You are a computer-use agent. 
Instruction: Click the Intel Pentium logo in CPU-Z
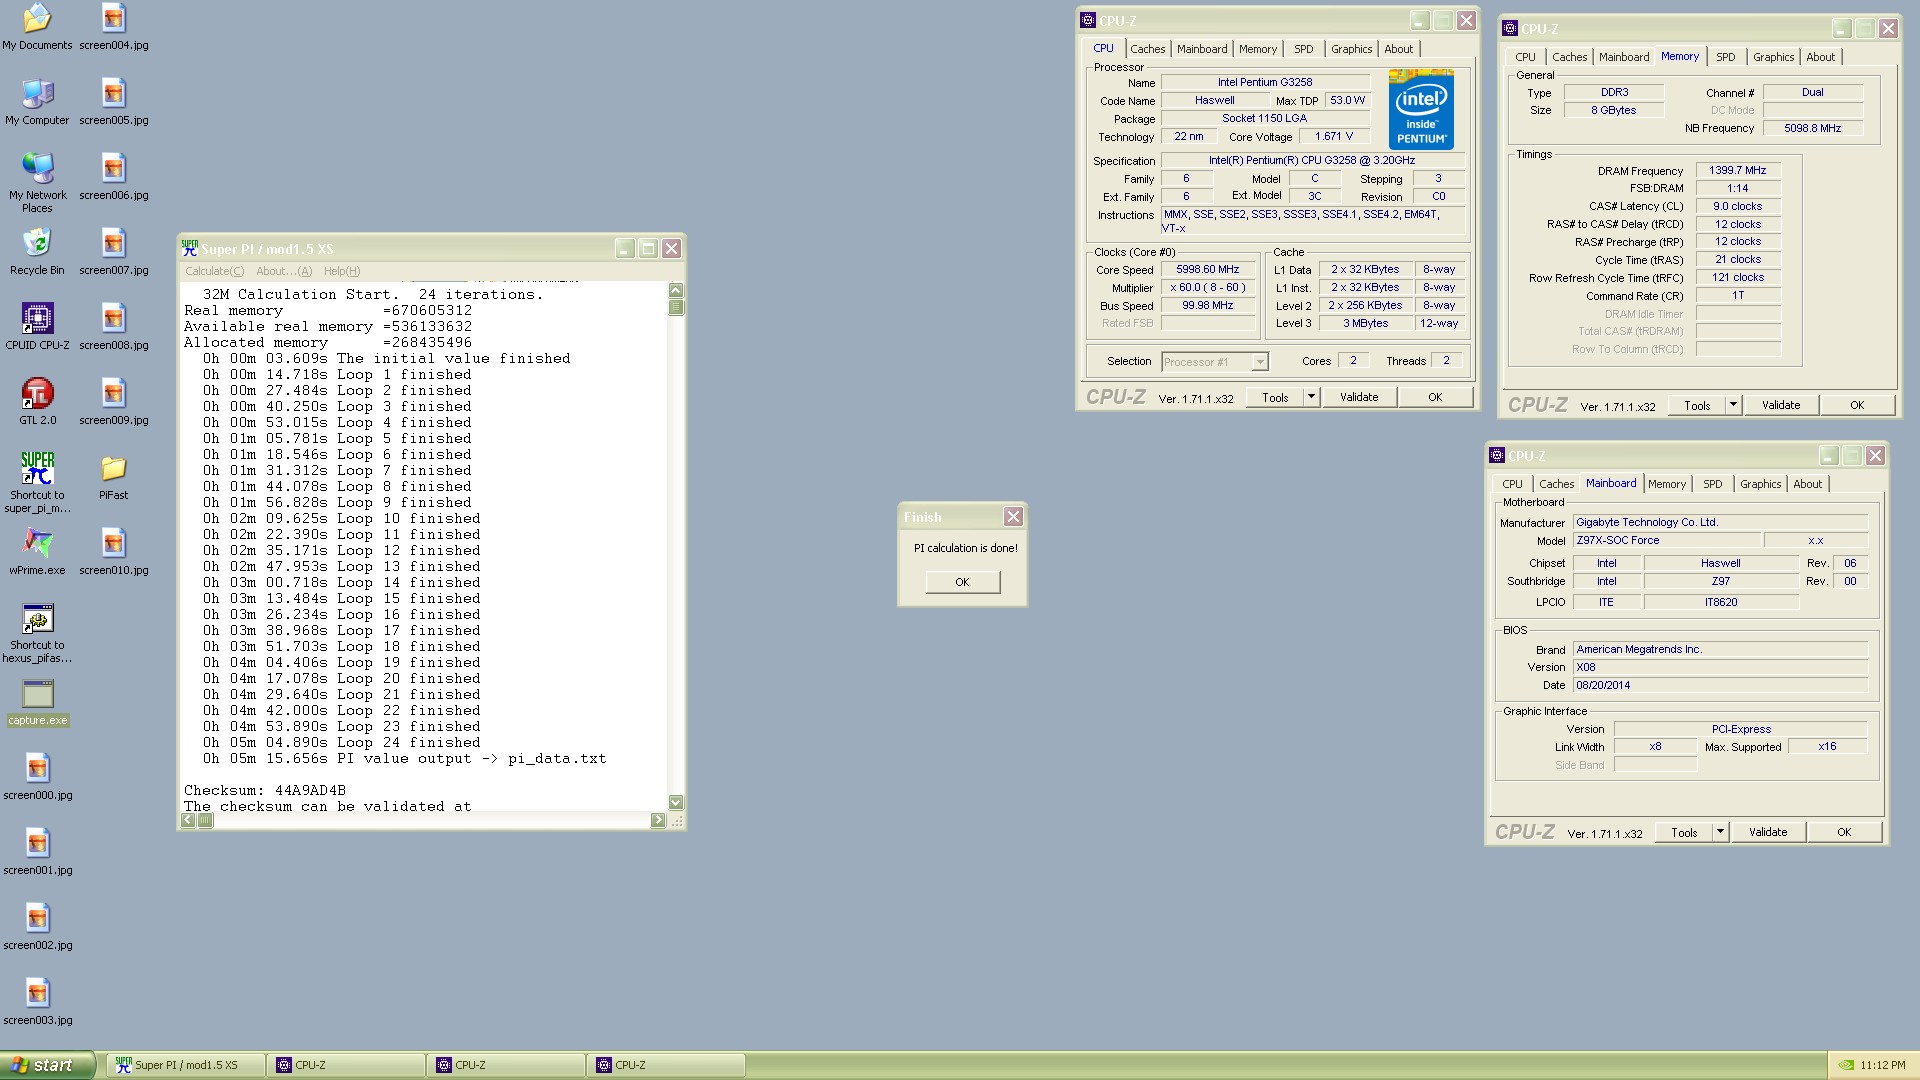click(x=1421, y=110)
